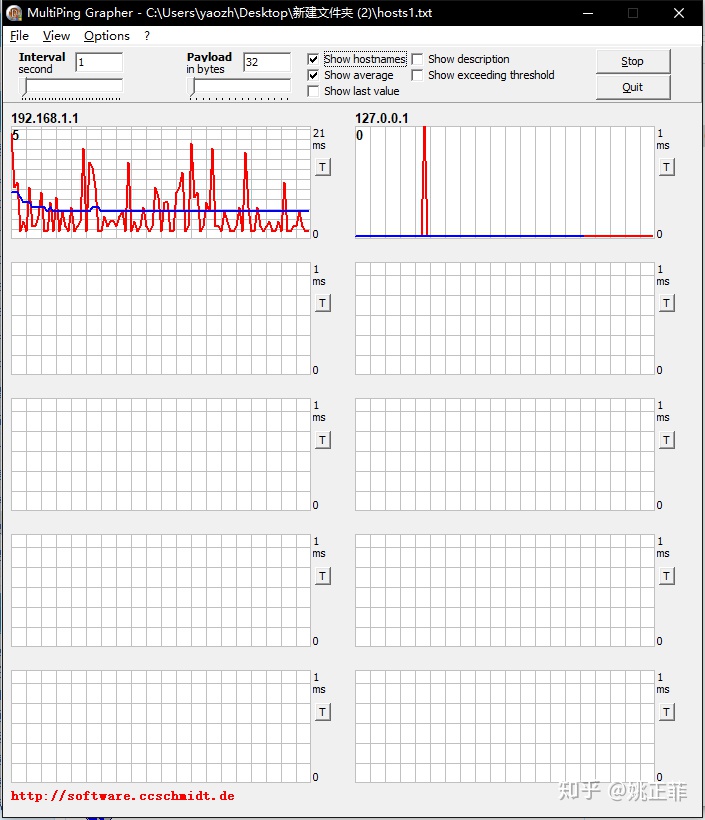The height and width of the screenshot is (820, 705).
Task: Open the View menu
Action: [x=56, y=36]
